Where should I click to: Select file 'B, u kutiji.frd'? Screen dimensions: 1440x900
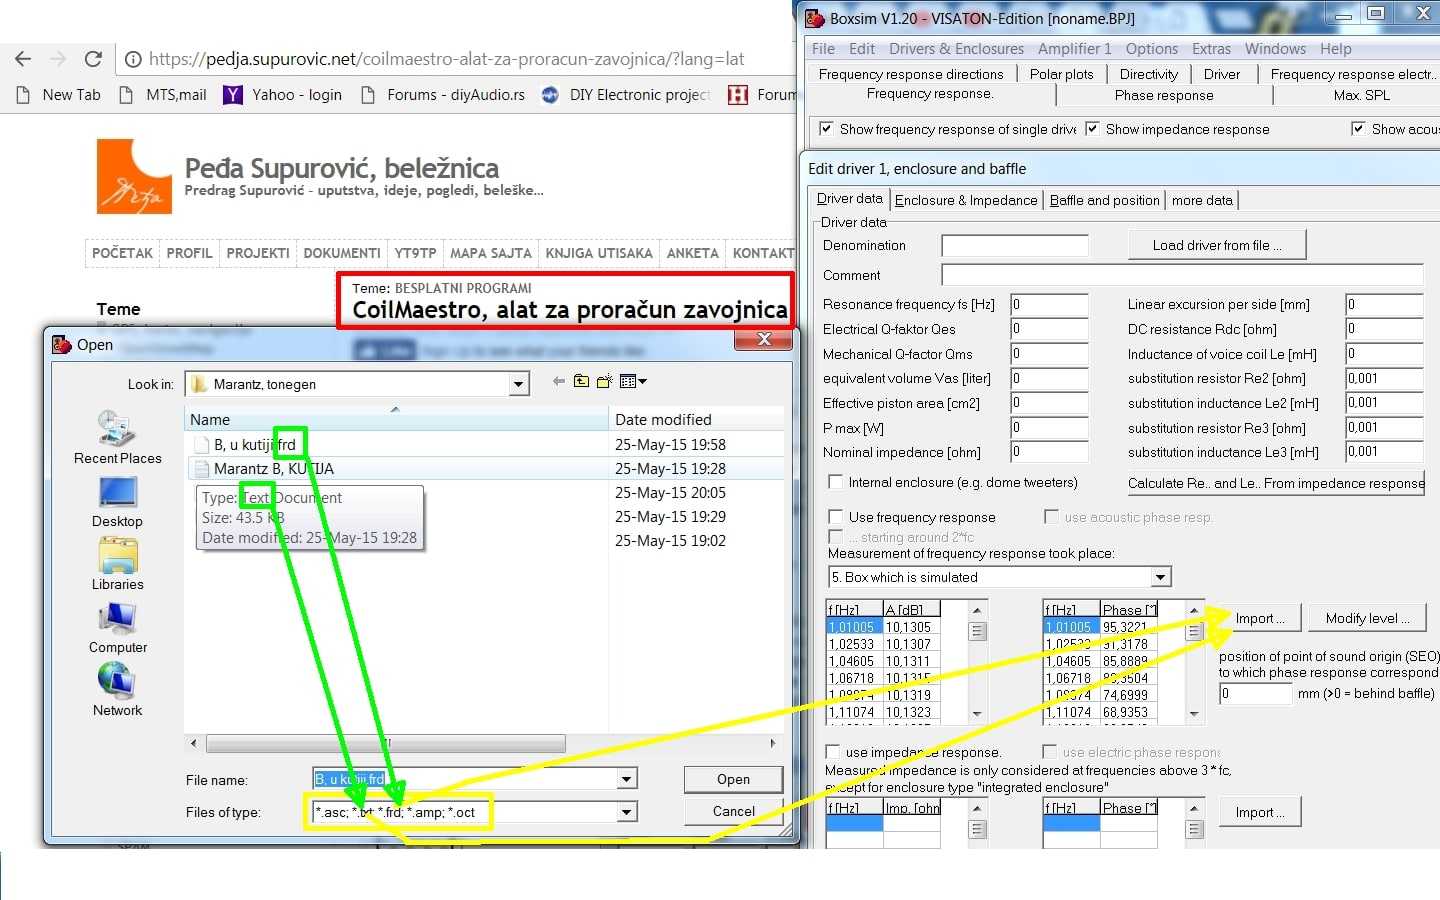click(x=245, y=445)
